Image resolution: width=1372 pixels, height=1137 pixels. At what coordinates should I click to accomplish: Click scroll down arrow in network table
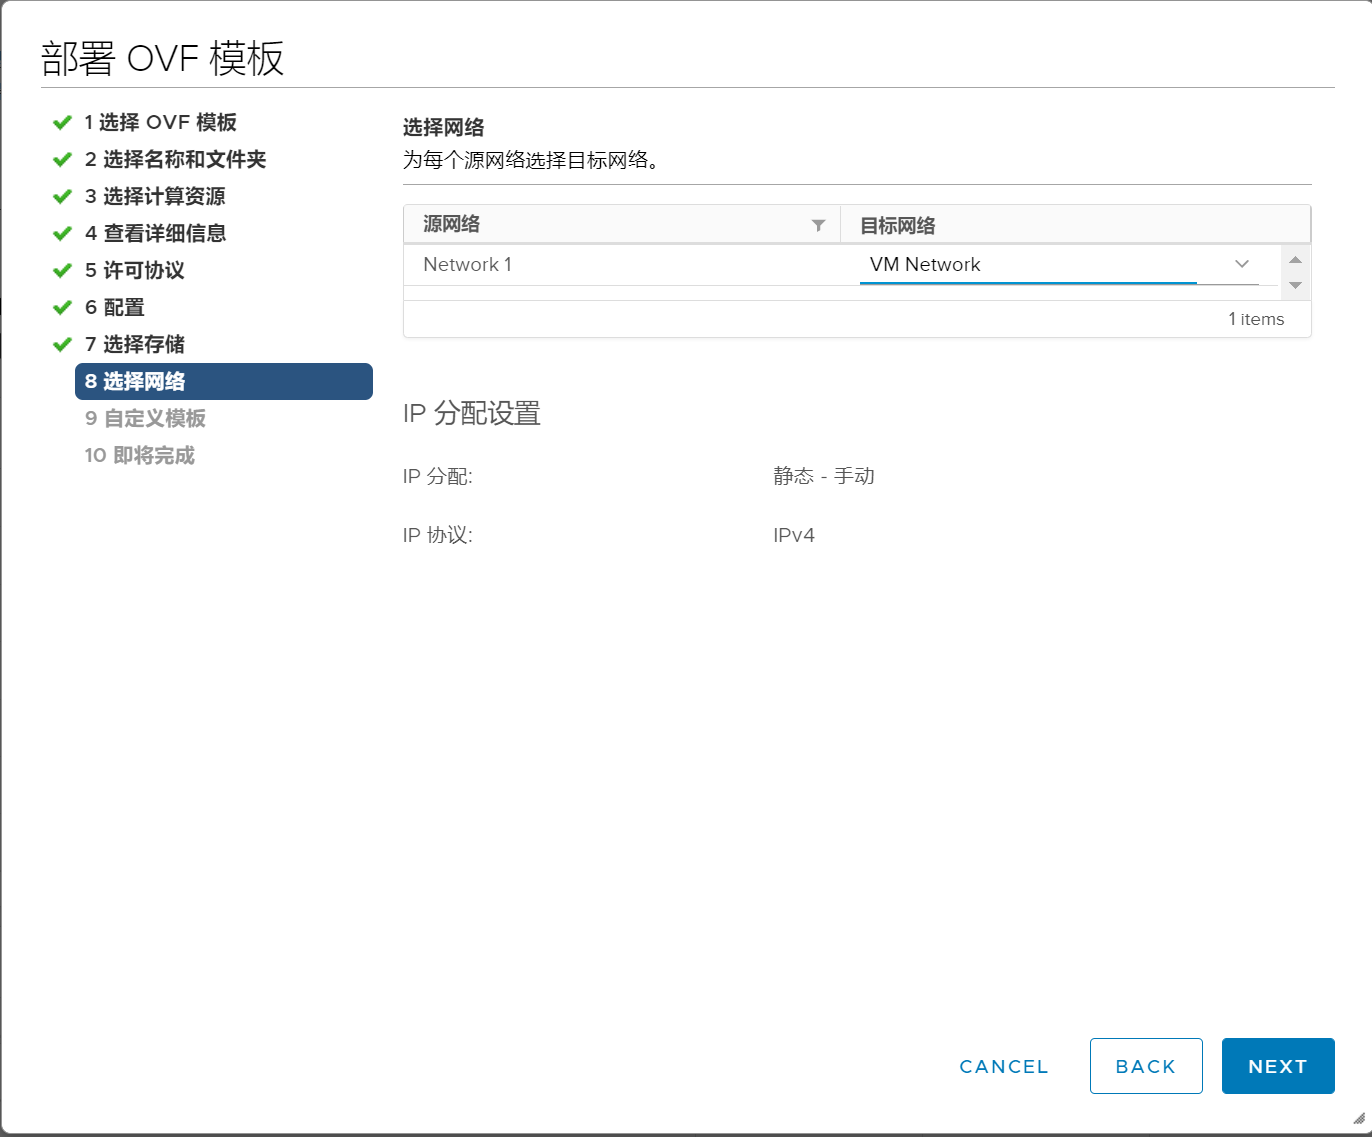pos(1295,285)
